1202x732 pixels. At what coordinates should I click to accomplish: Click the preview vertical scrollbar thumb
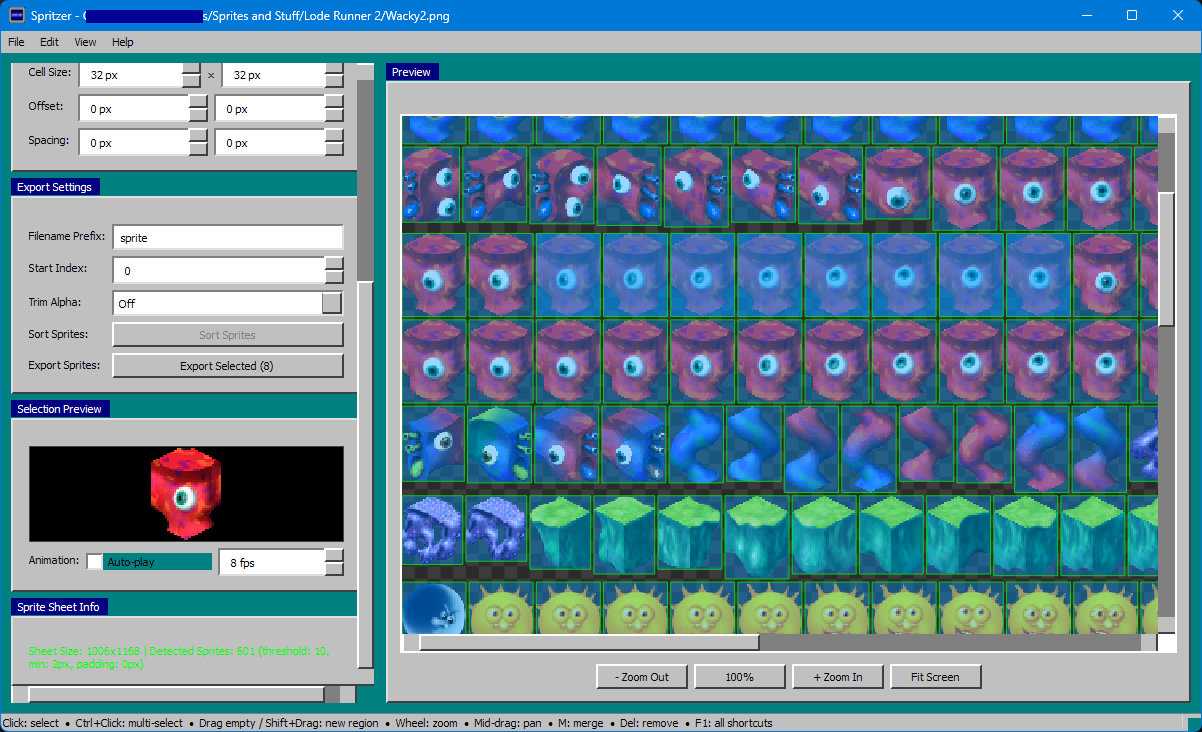[1167, 258]
